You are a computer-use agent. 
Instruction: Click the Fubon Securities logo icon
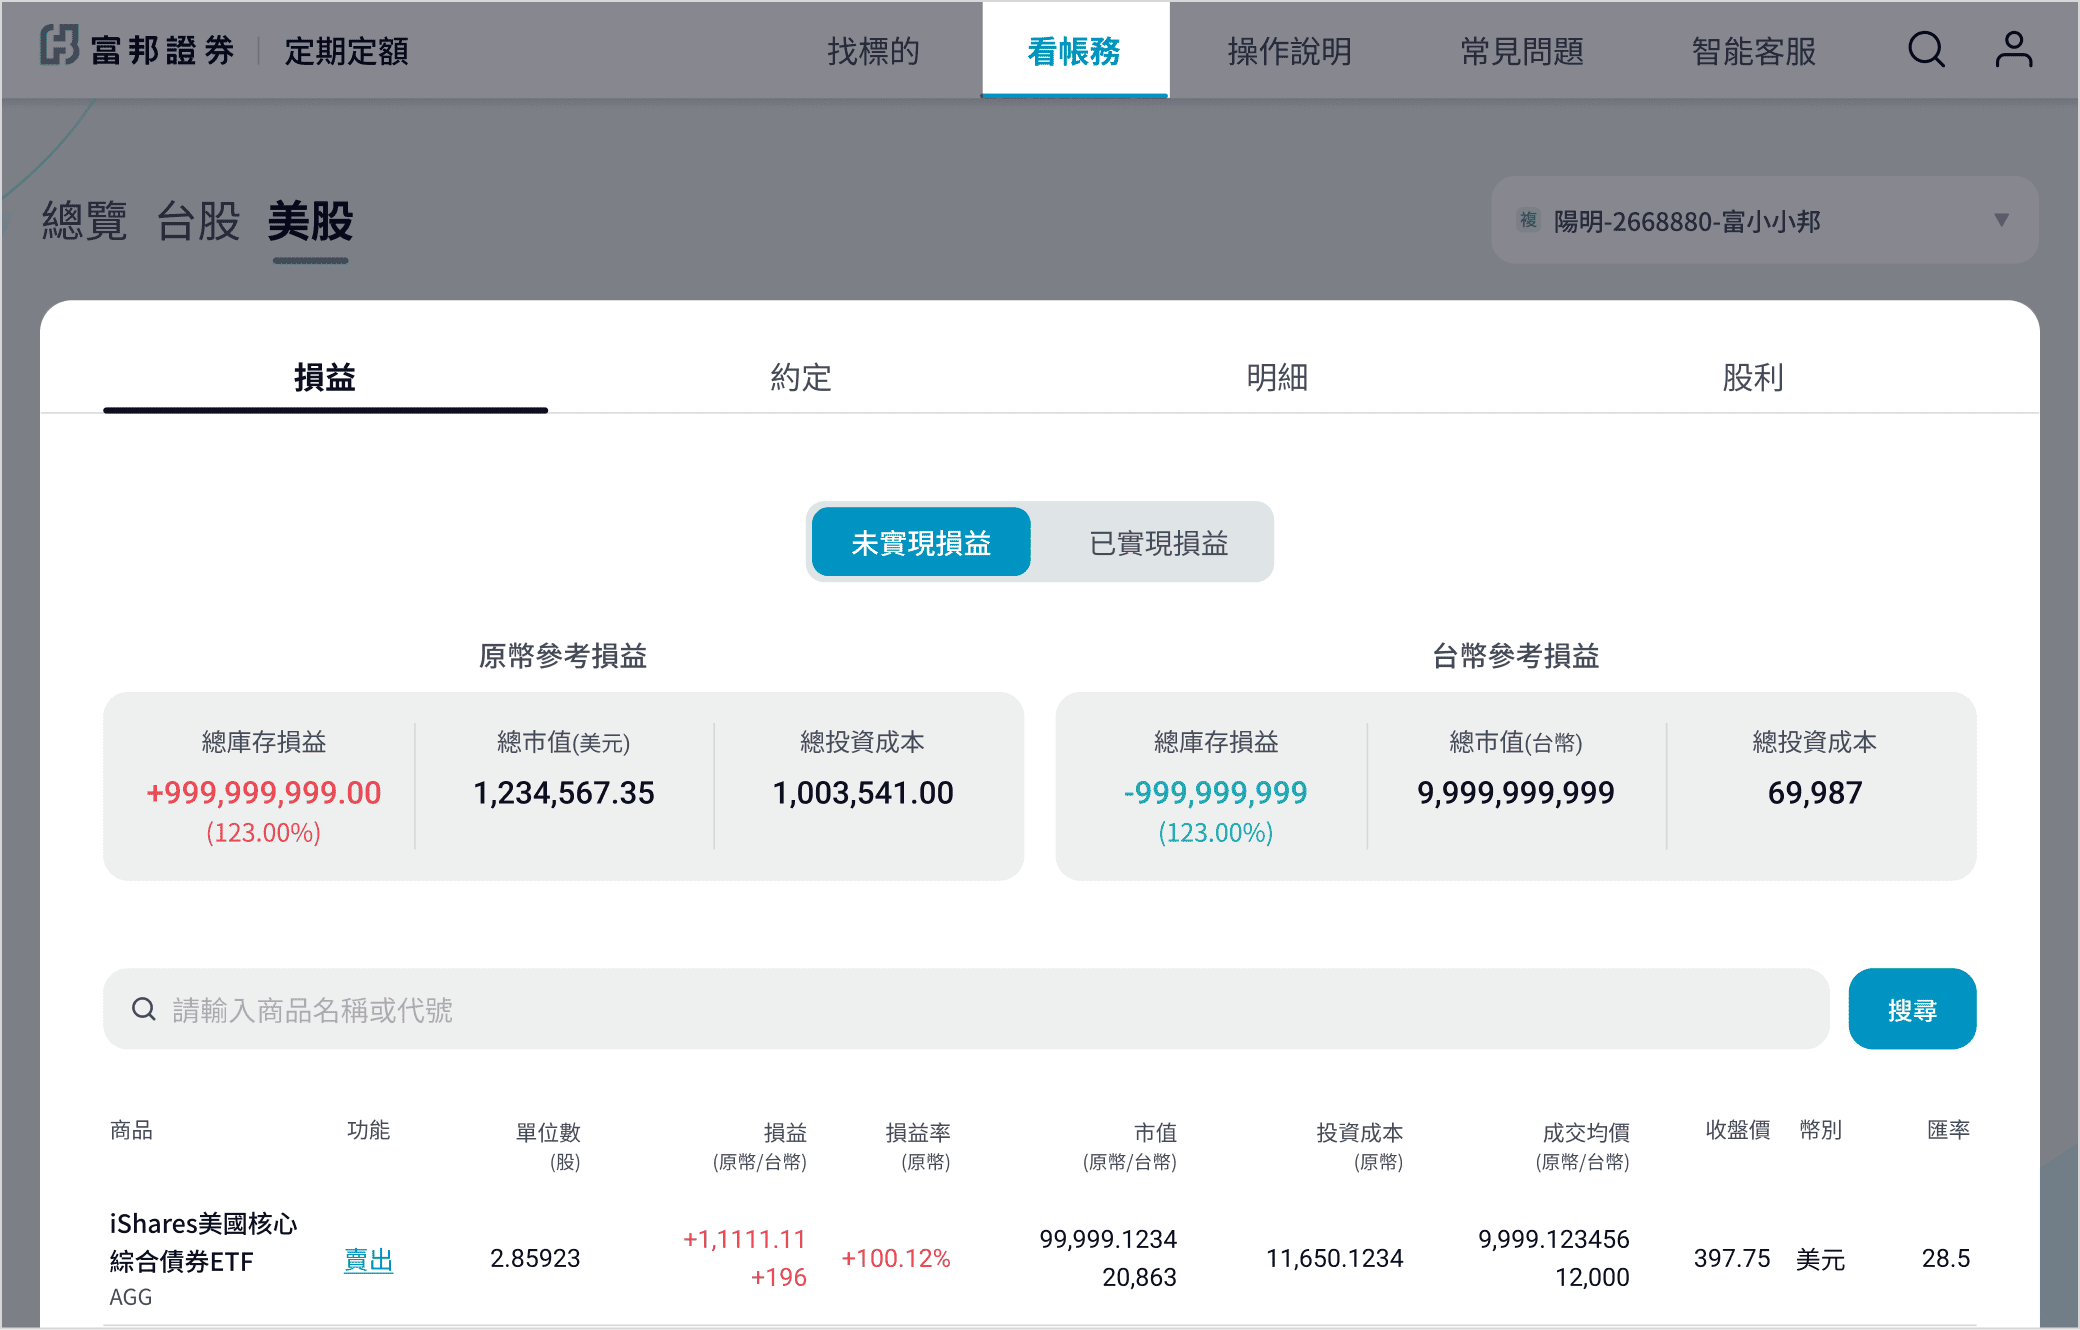(60, 46)
